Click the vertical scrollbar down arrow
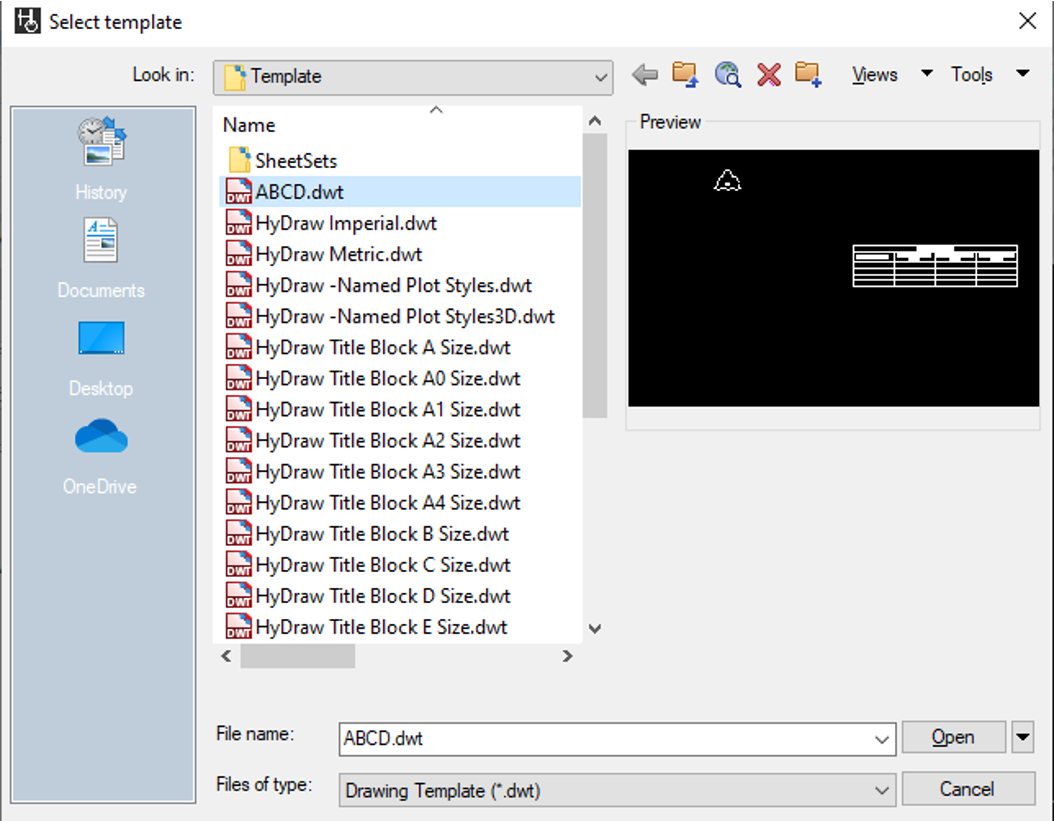Image resolution: width=1054 pixels, height=821 pixels. (595, 629)
